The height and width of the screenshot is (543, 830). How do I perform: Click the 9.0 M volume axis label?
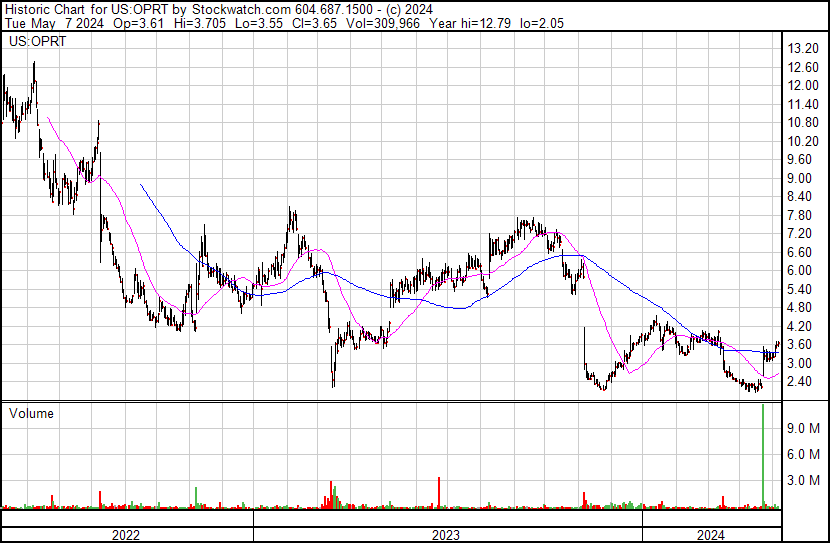(x=804, y=428)
